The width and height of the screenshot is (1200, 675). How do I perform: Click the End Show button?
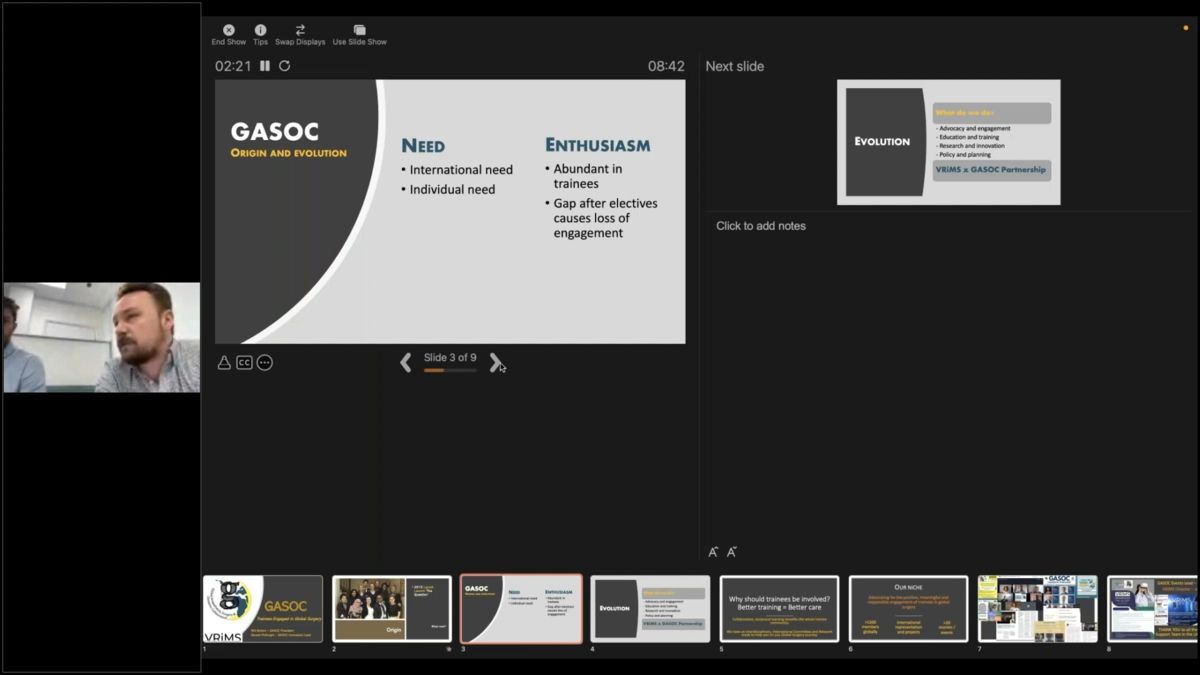tap(228, 35)
